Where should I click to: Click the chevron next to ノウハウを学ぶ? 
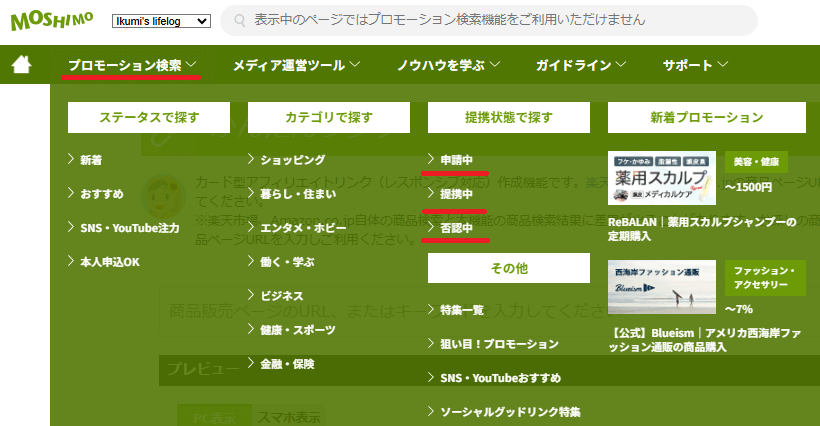495,64
